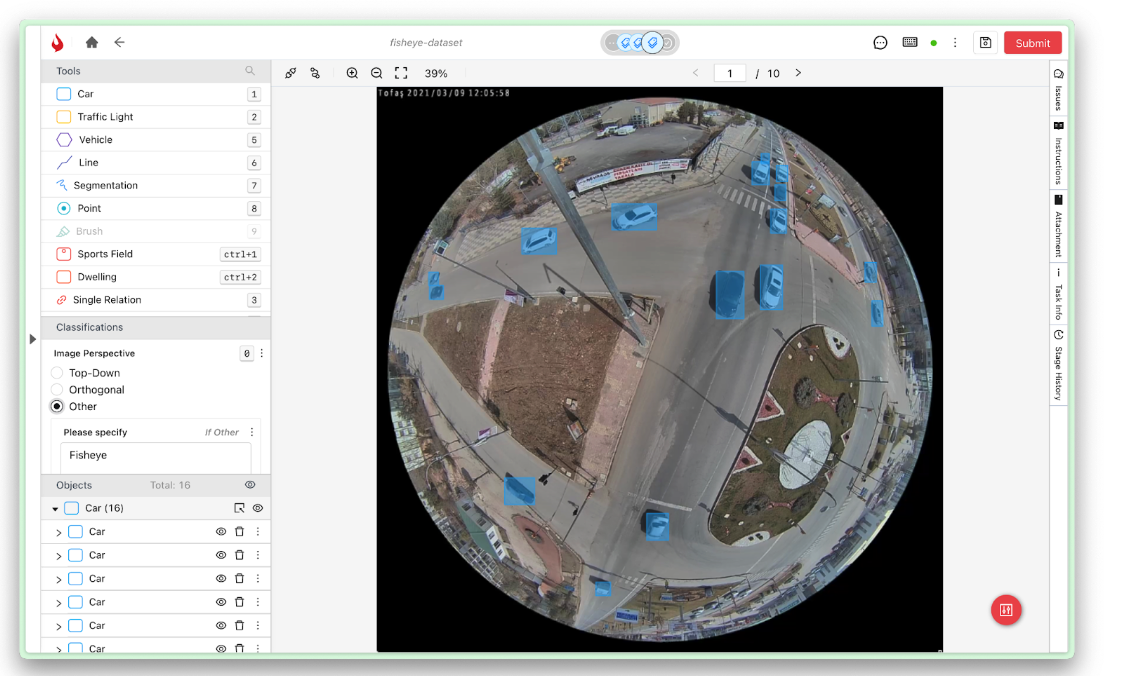Viewport: 1126px width, 676px height.
Task: Hide all objects using the eye icon
Action: [x=249, y=485]
